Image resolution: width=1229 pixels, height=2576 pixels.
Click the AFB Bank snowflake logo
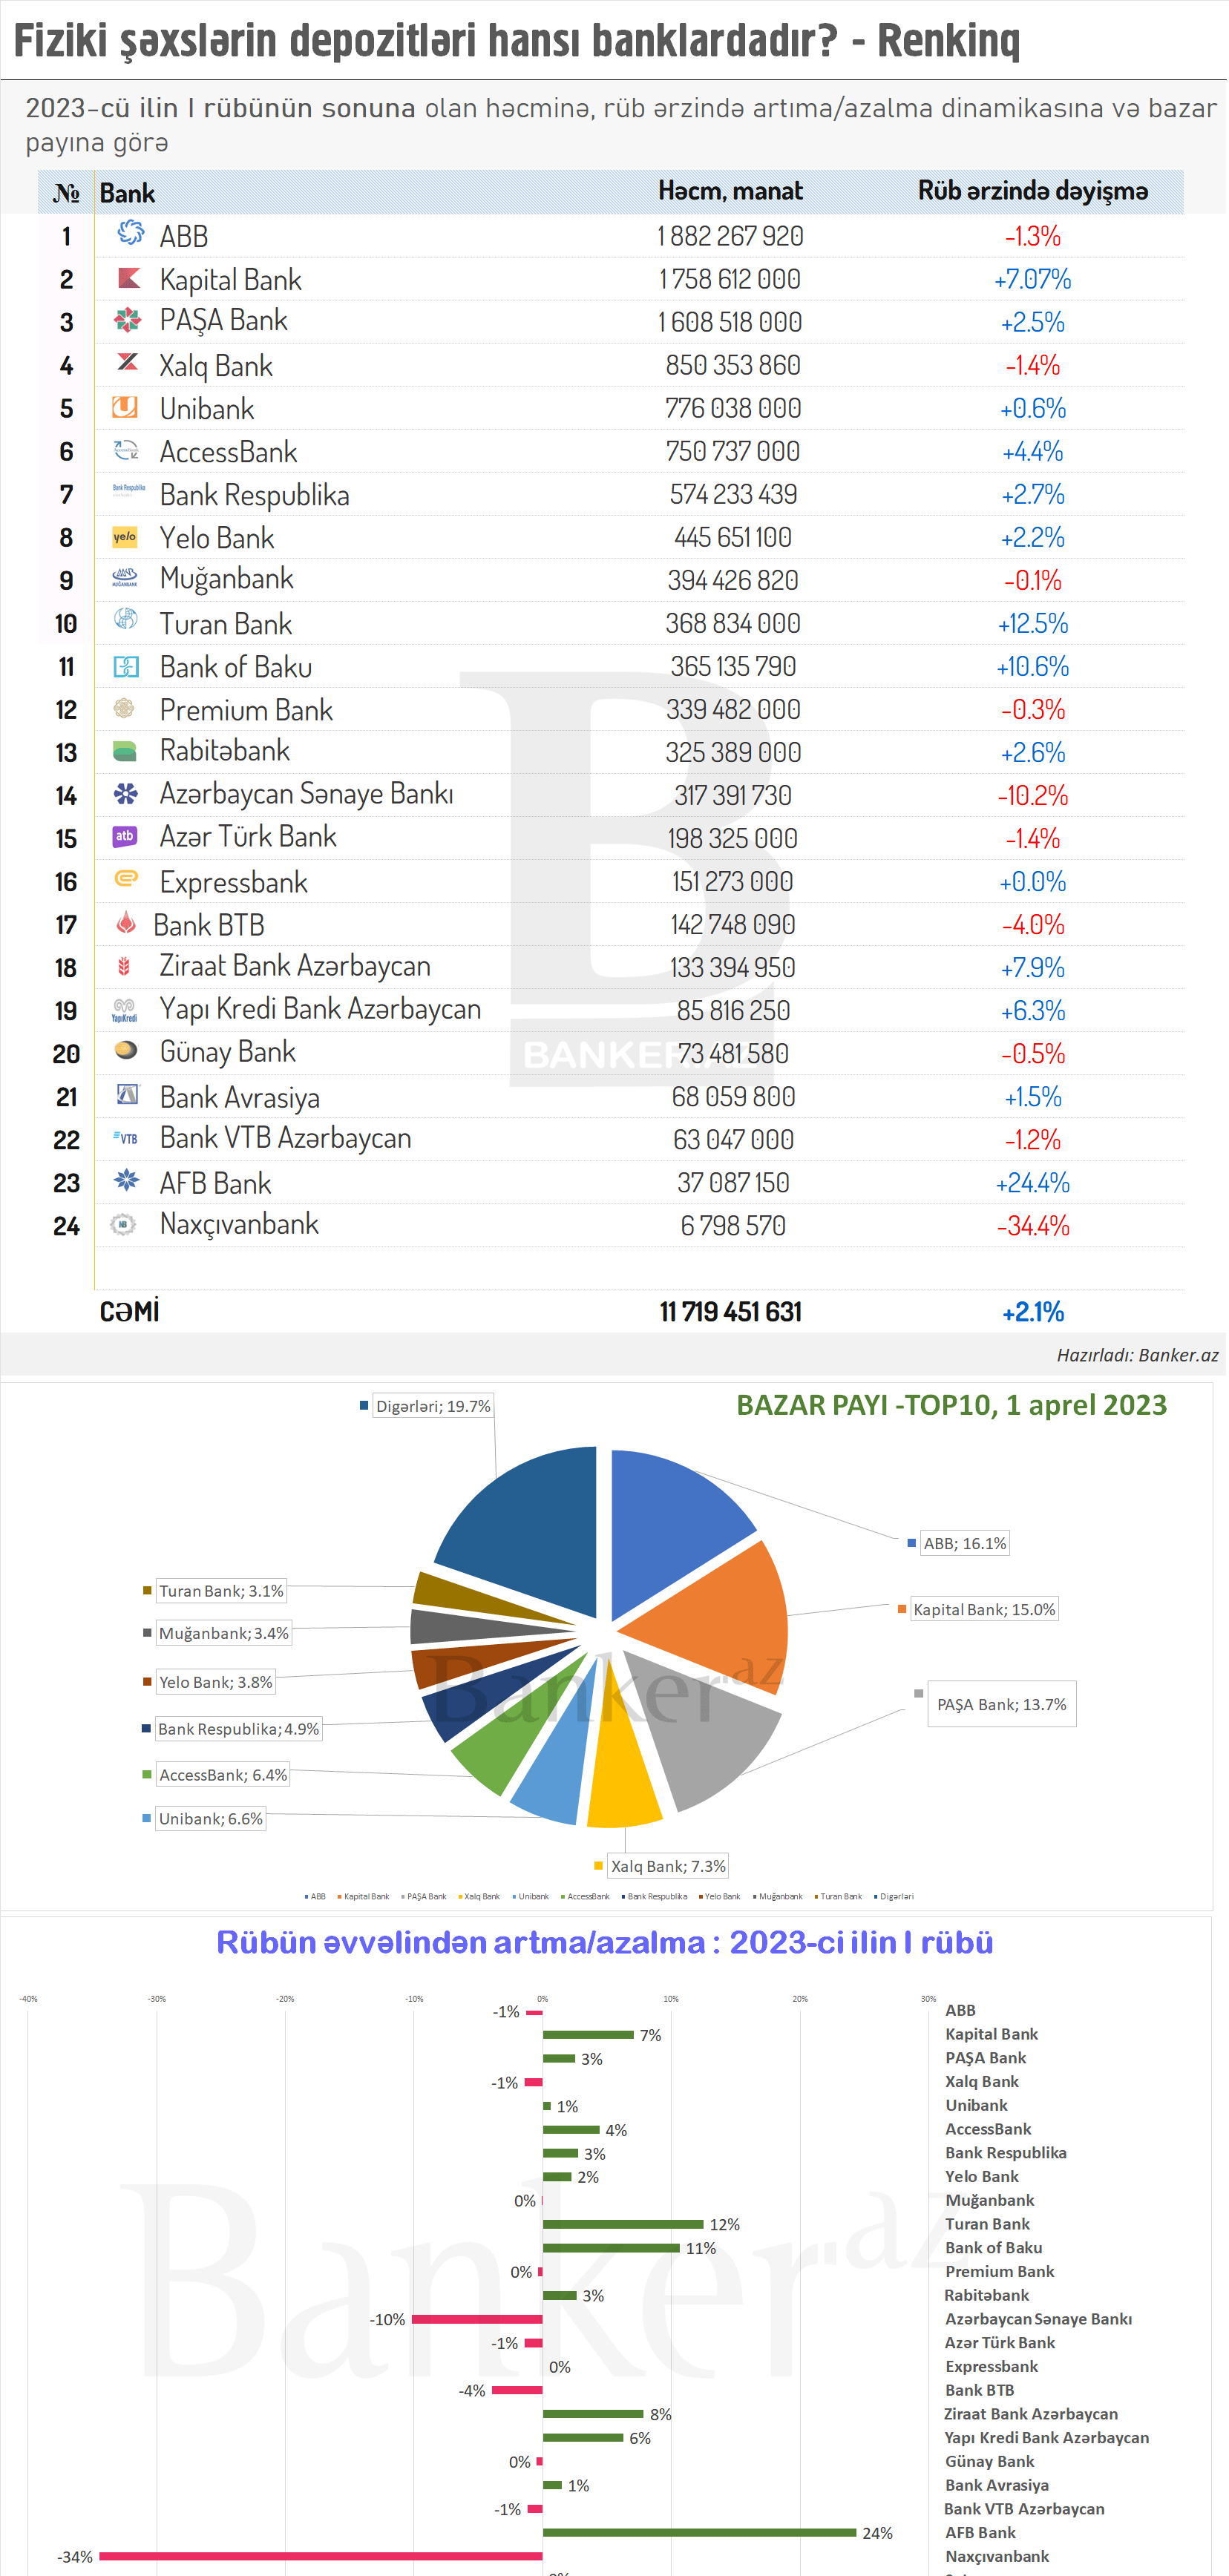pos(126,1181)
